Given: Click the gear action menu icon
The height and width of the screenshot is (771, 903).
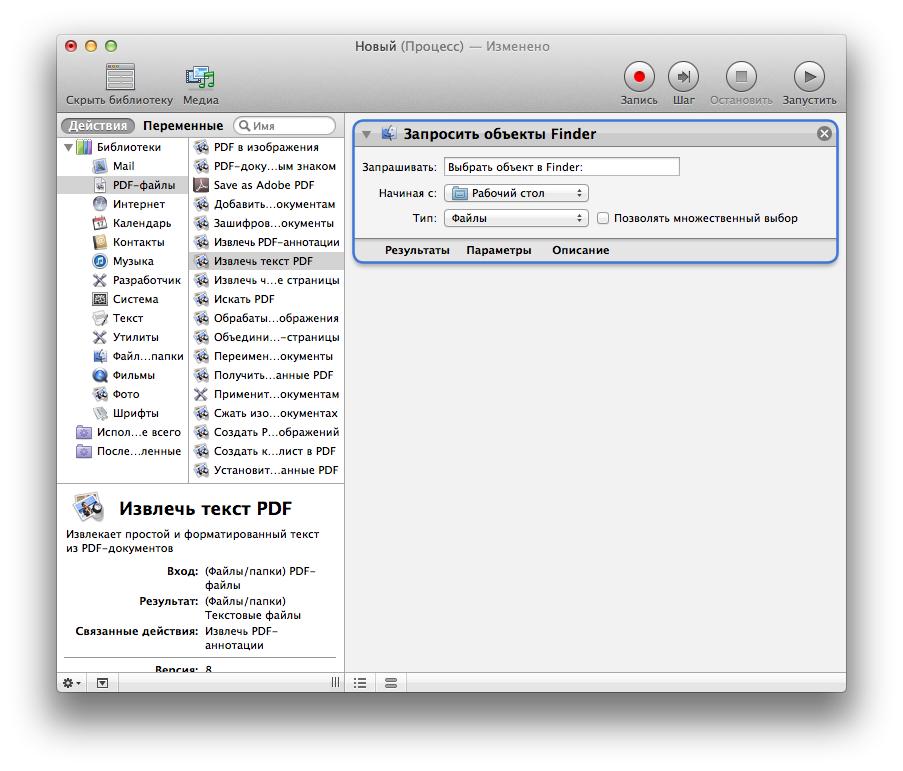Looking at the screenshot, I should point(72,682).
